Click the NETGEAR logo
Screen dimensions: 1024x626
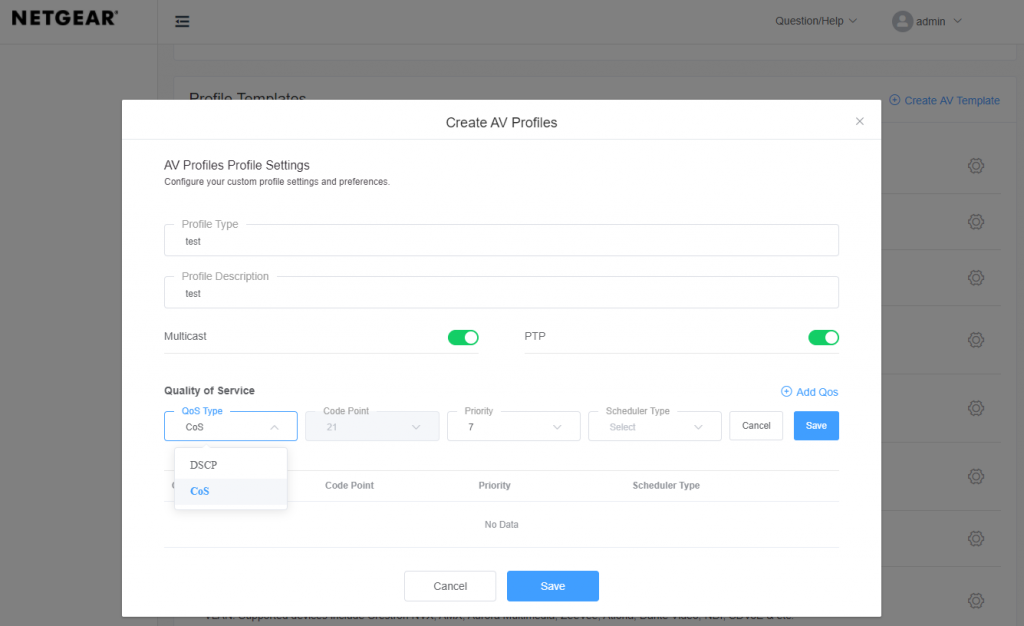tap(65, 18)
